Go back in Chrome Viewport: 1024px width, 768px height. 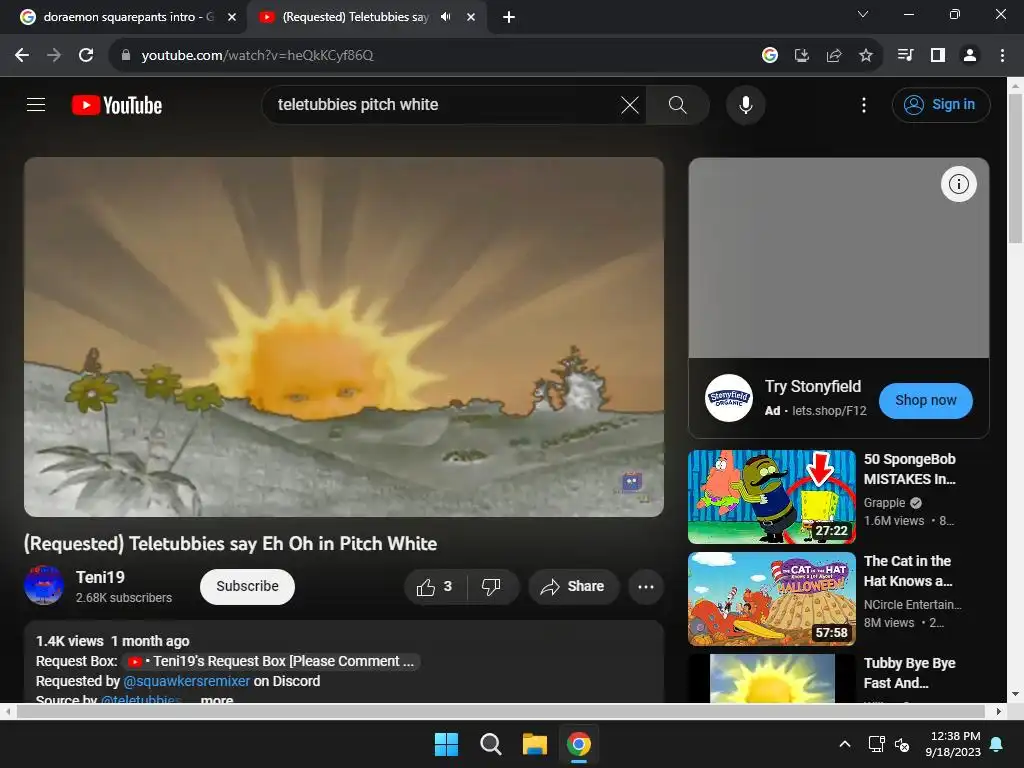tap(22, 55)
